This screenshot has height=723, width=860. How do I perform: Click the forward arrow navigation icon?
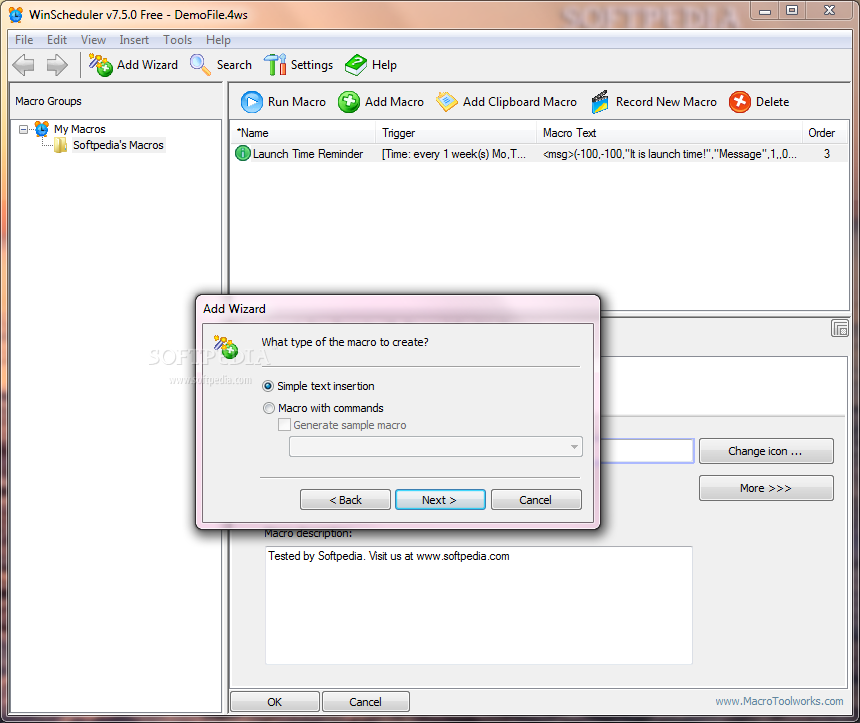click(x=57, y=65)
